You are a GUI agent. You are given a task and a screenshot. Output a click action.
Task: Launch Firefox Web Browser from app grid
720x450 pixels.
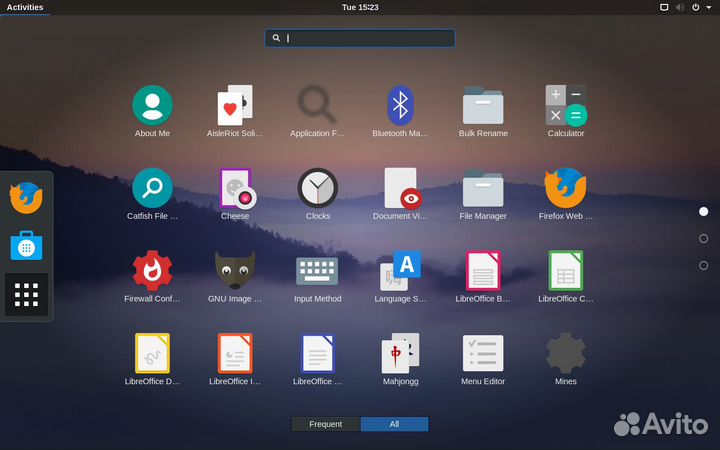pyautogui.click(x=566, y=194)
